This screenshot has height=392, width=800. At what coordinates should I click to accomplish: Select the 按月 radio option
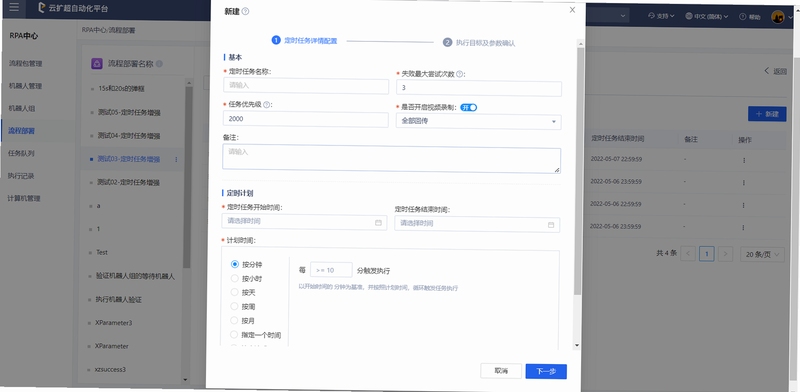[x=235, y=321]
